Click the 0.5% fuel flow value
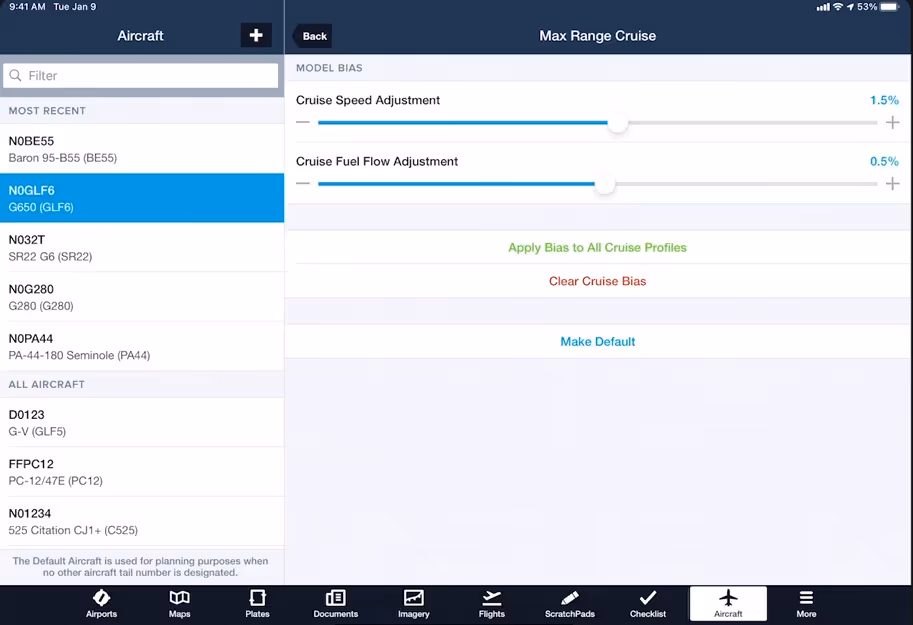 click(884, 161)
